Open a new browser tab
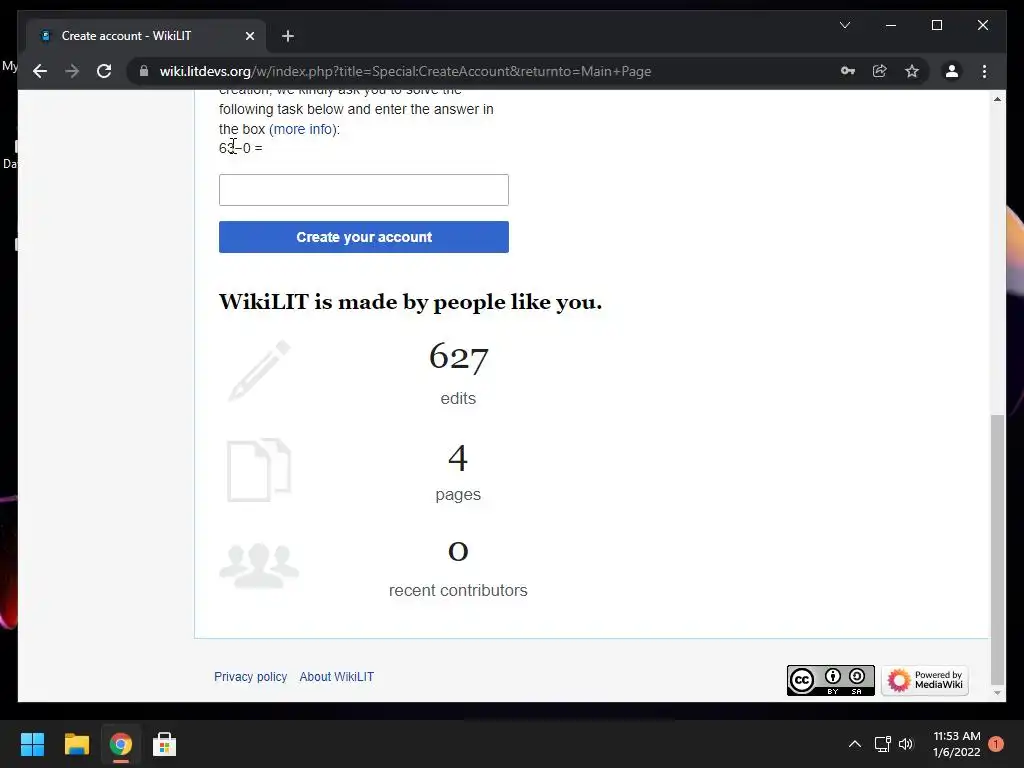 [288, 36]
